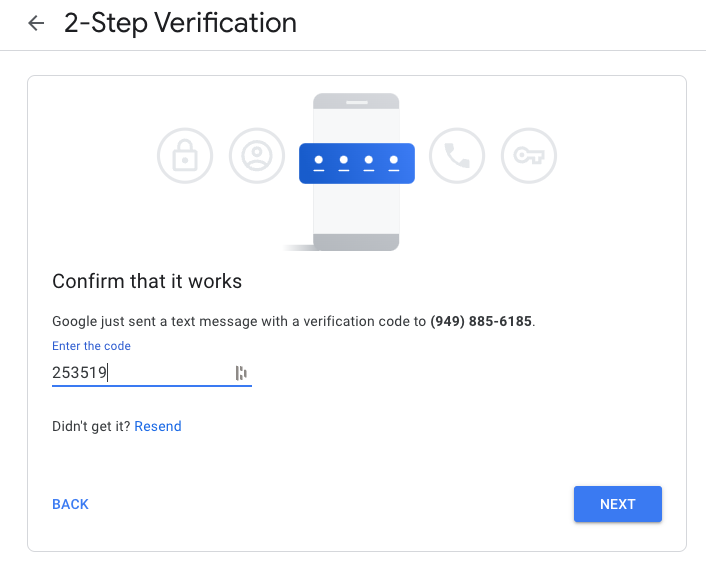This screenshot has height=567, width=706.
Task: Click the Didn't get it? text
Action: point(91,426)
